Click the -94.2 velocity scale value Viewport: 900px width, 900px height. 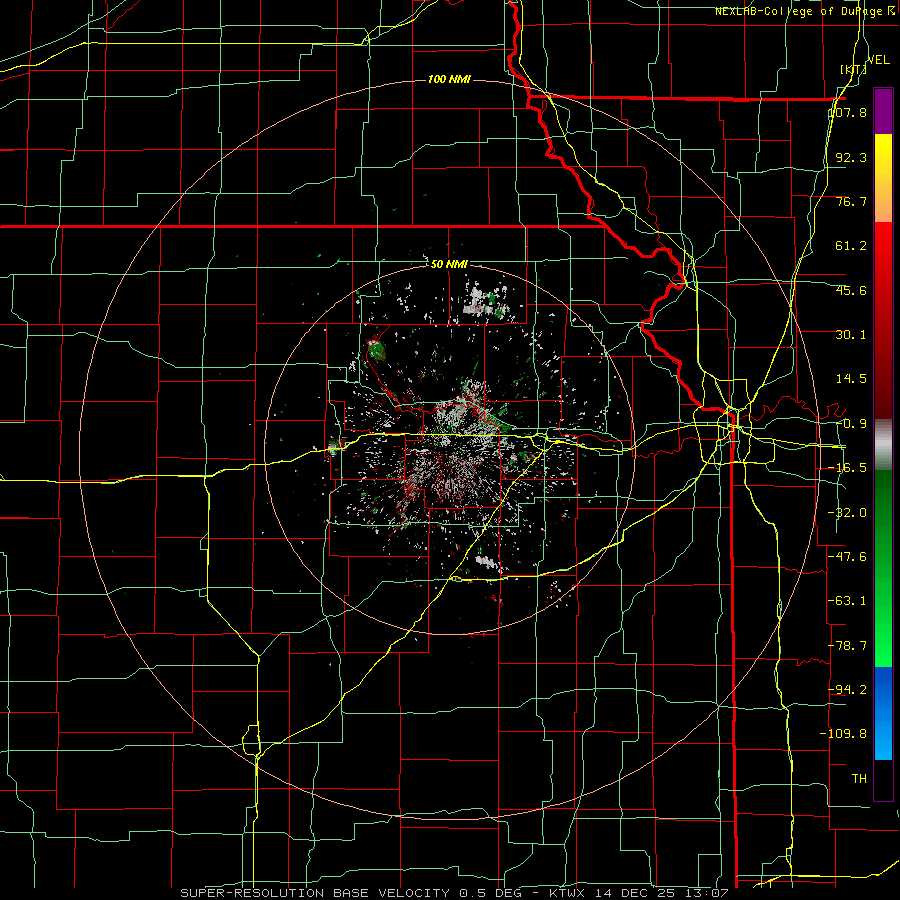[848, 690]
